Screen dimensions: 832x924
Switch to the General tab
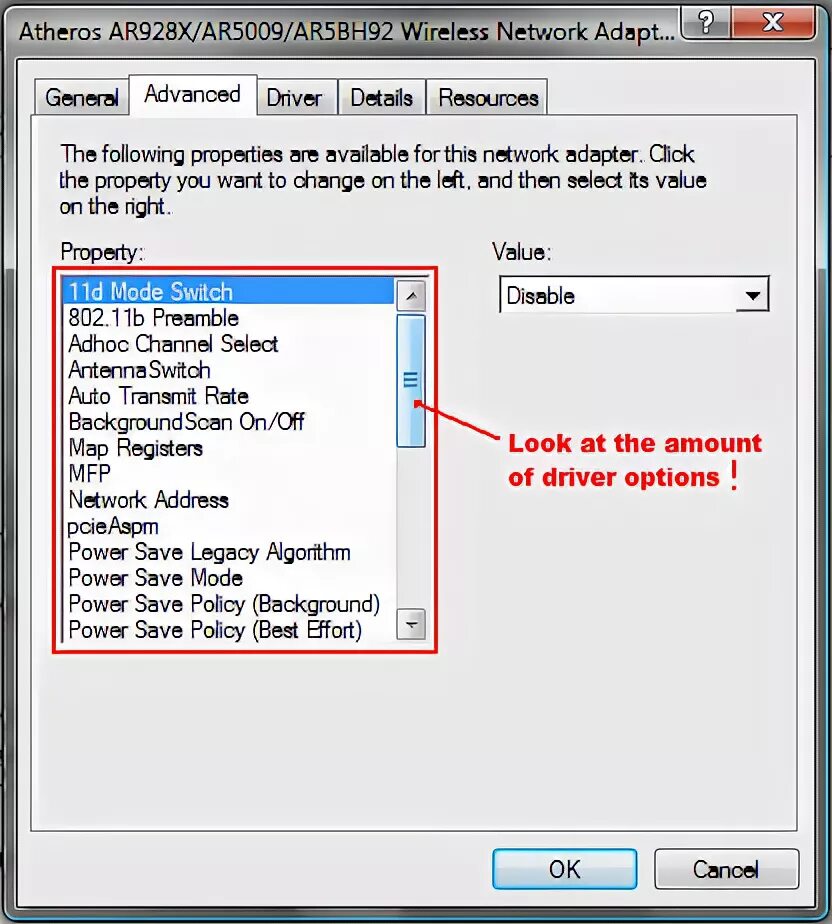81,98
